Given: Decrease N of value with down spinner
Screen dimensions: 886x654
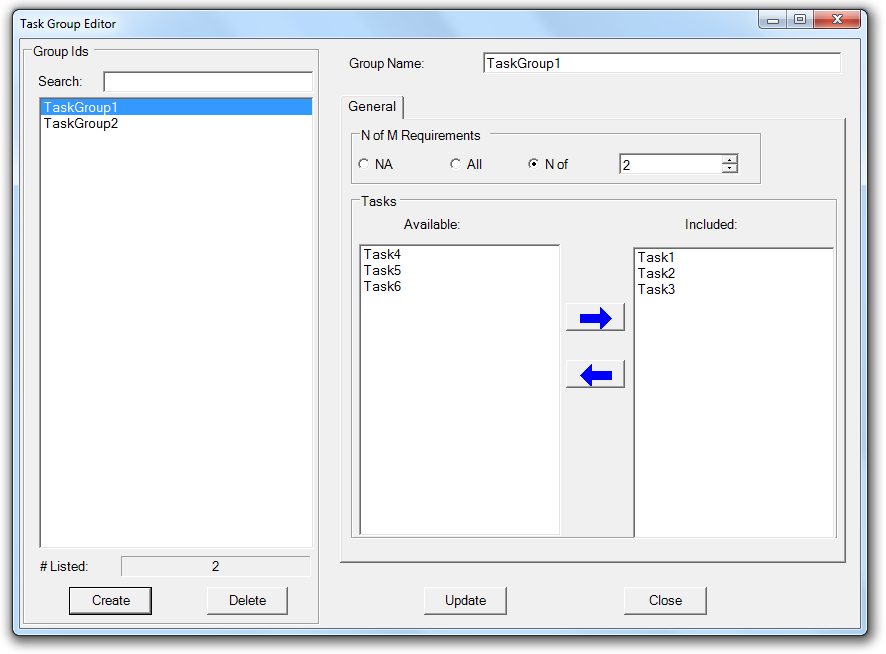Looking at the screenshot, I should [730, 169].
